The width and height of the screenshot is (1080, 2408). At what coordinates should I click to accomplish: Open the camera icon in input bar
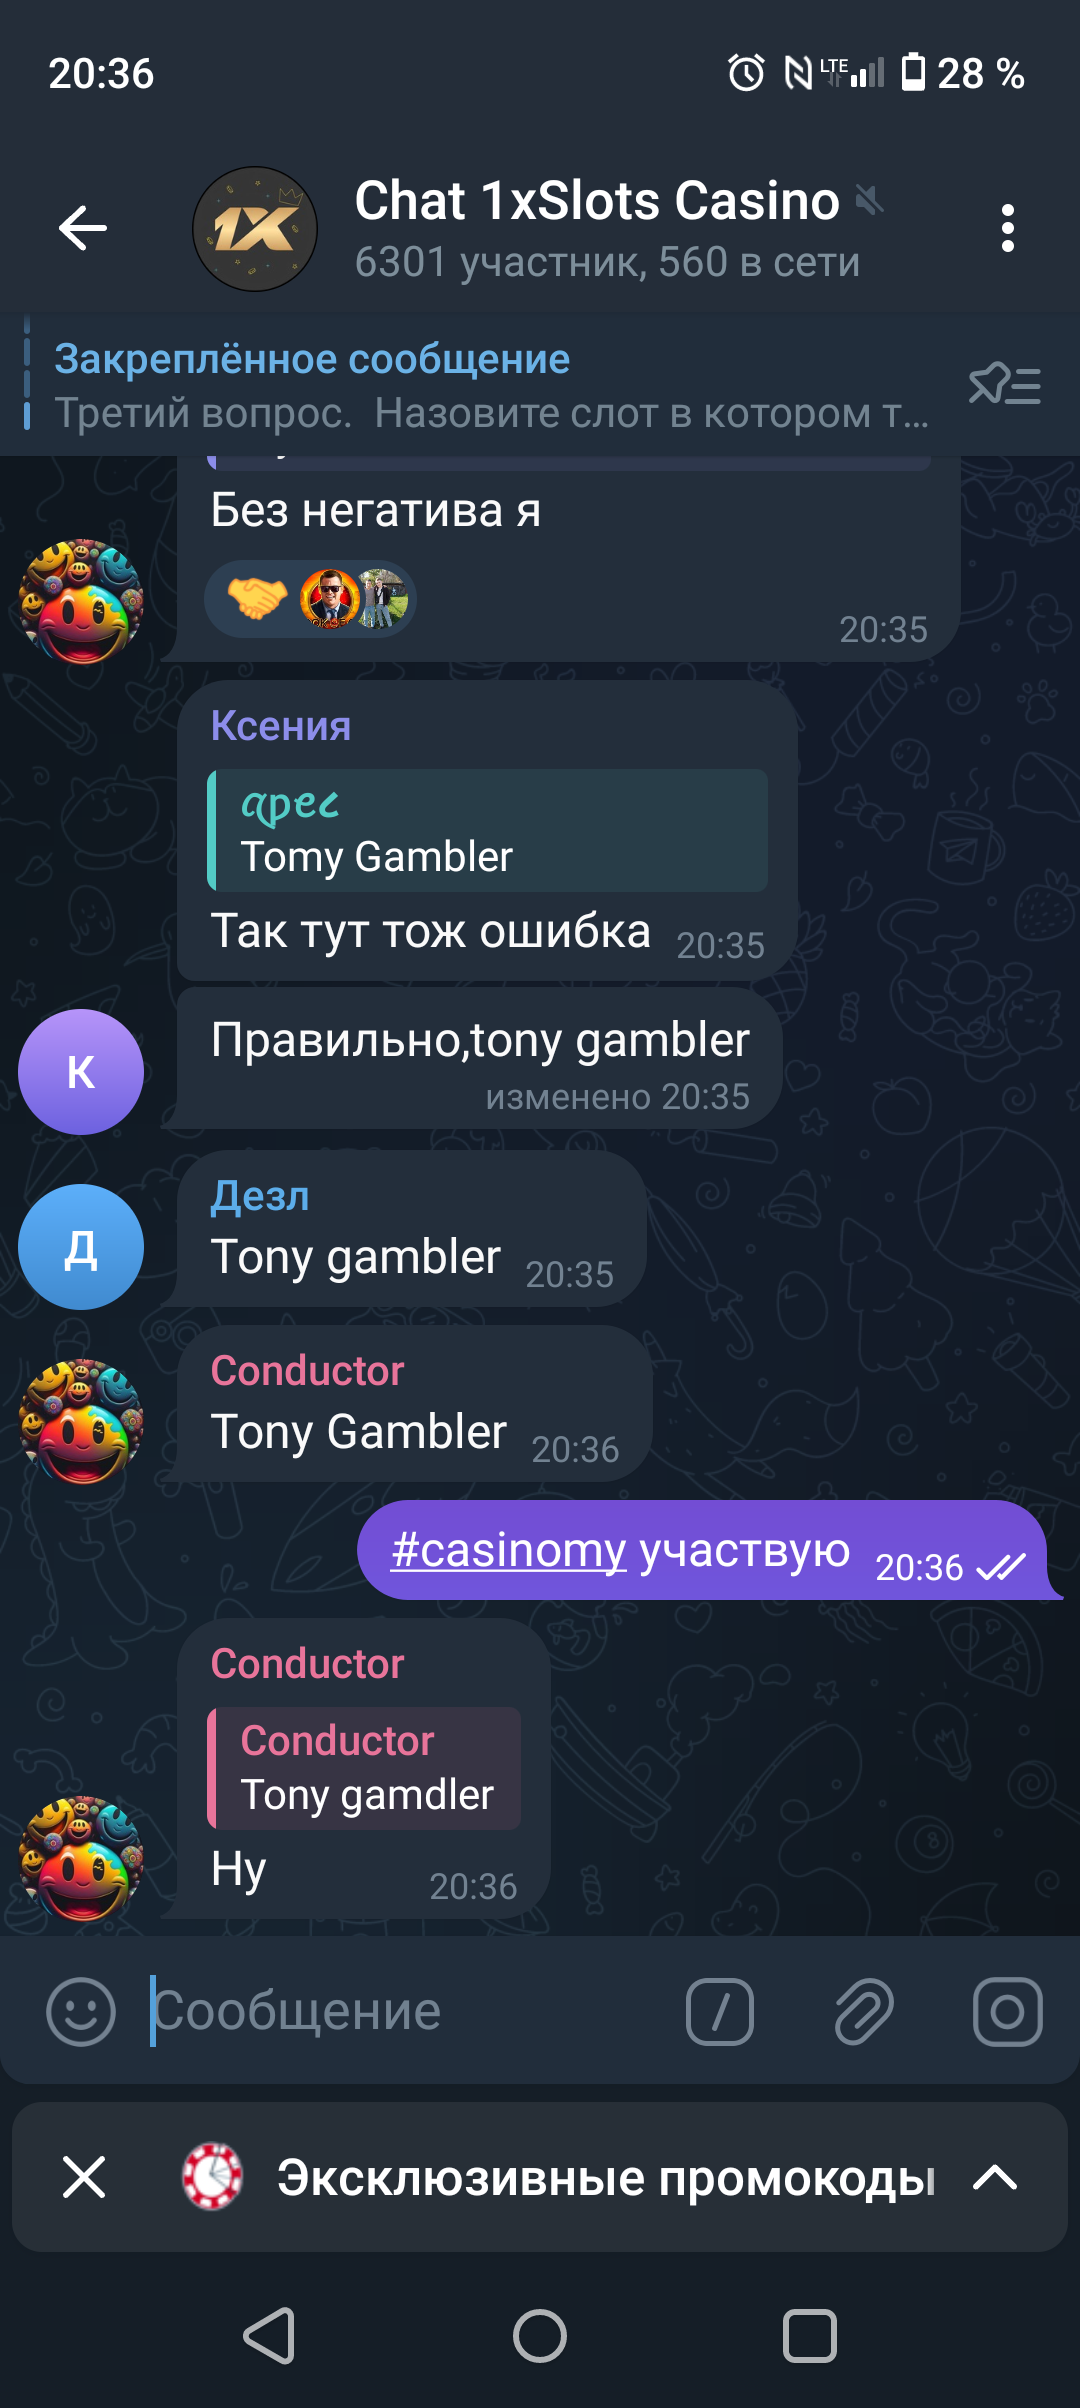[1008, 2012]
